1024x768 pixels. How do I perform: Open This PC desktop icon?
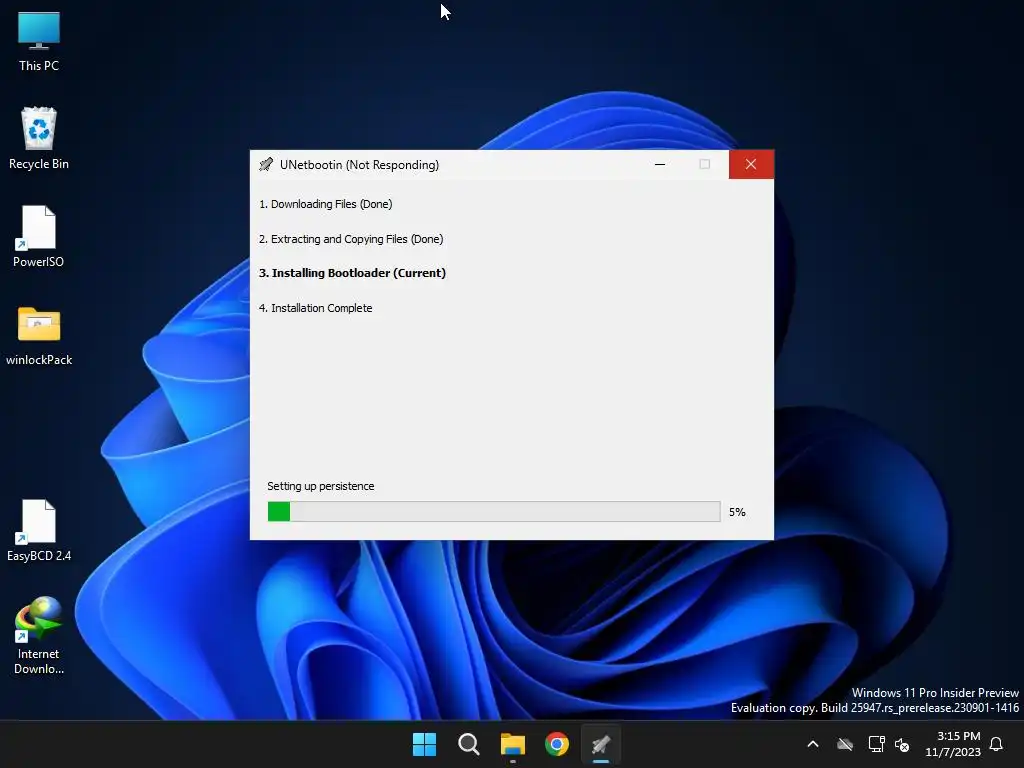pyautogui.click(x=39, y=40)
